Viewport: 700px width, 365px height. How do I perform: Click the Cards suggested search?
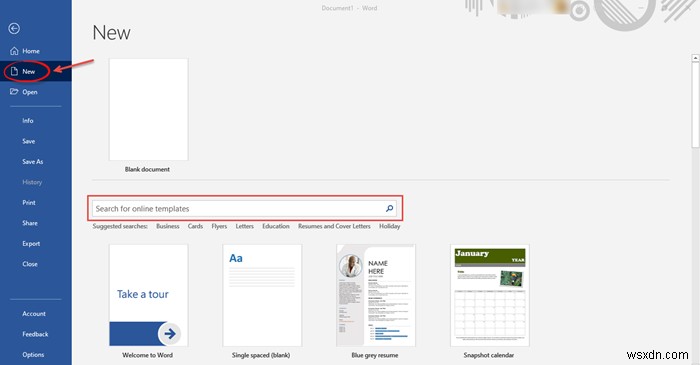coord(195,226)
